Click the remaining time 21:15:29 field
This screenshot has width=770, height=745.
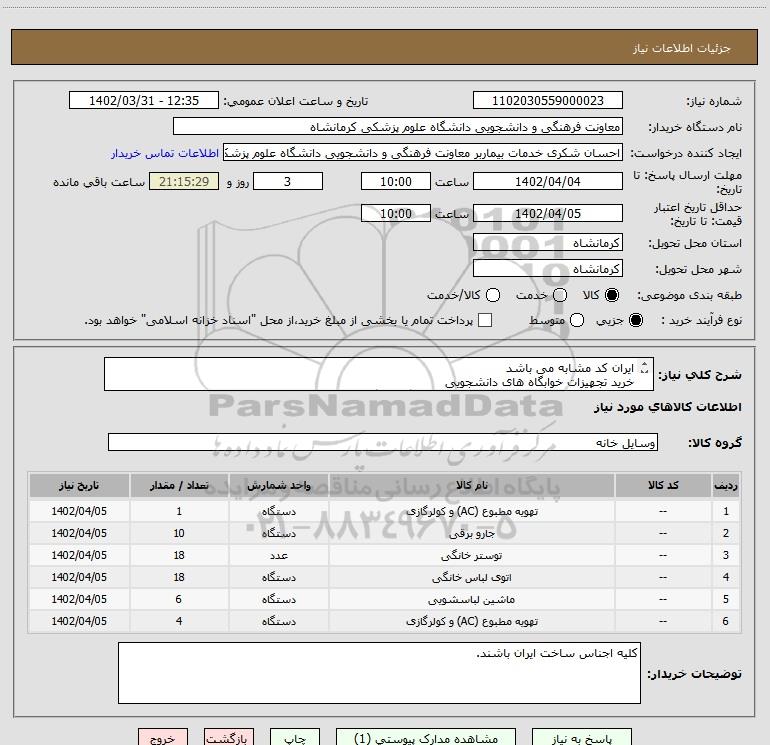click(x=184, y=181)
